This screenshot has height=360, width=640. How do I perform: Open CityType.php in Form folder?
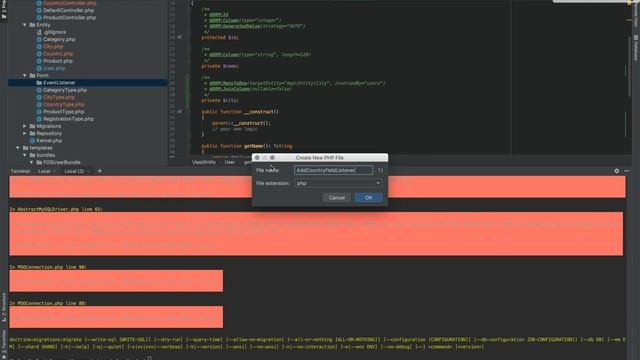59,97
